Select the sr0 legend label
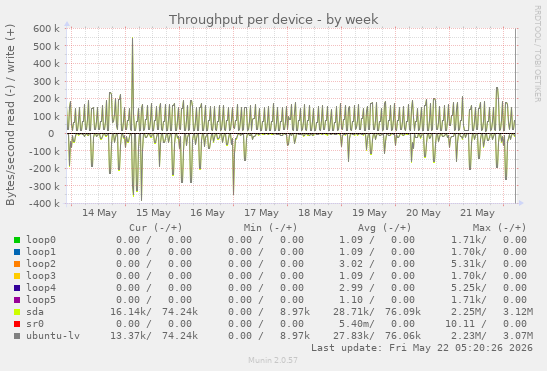This screenshot has width=547, height=371. point(35,324)
